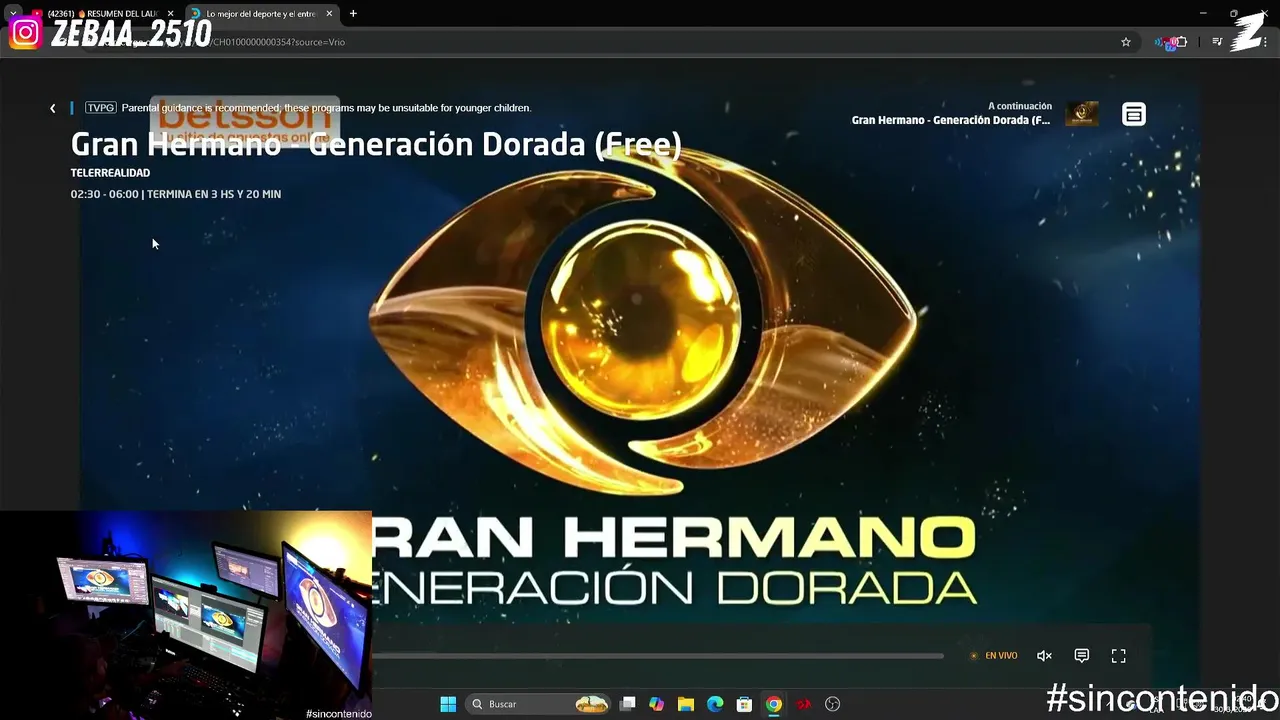Click the 'A continuación' label
The image size is (1280, 720).
1020,106
